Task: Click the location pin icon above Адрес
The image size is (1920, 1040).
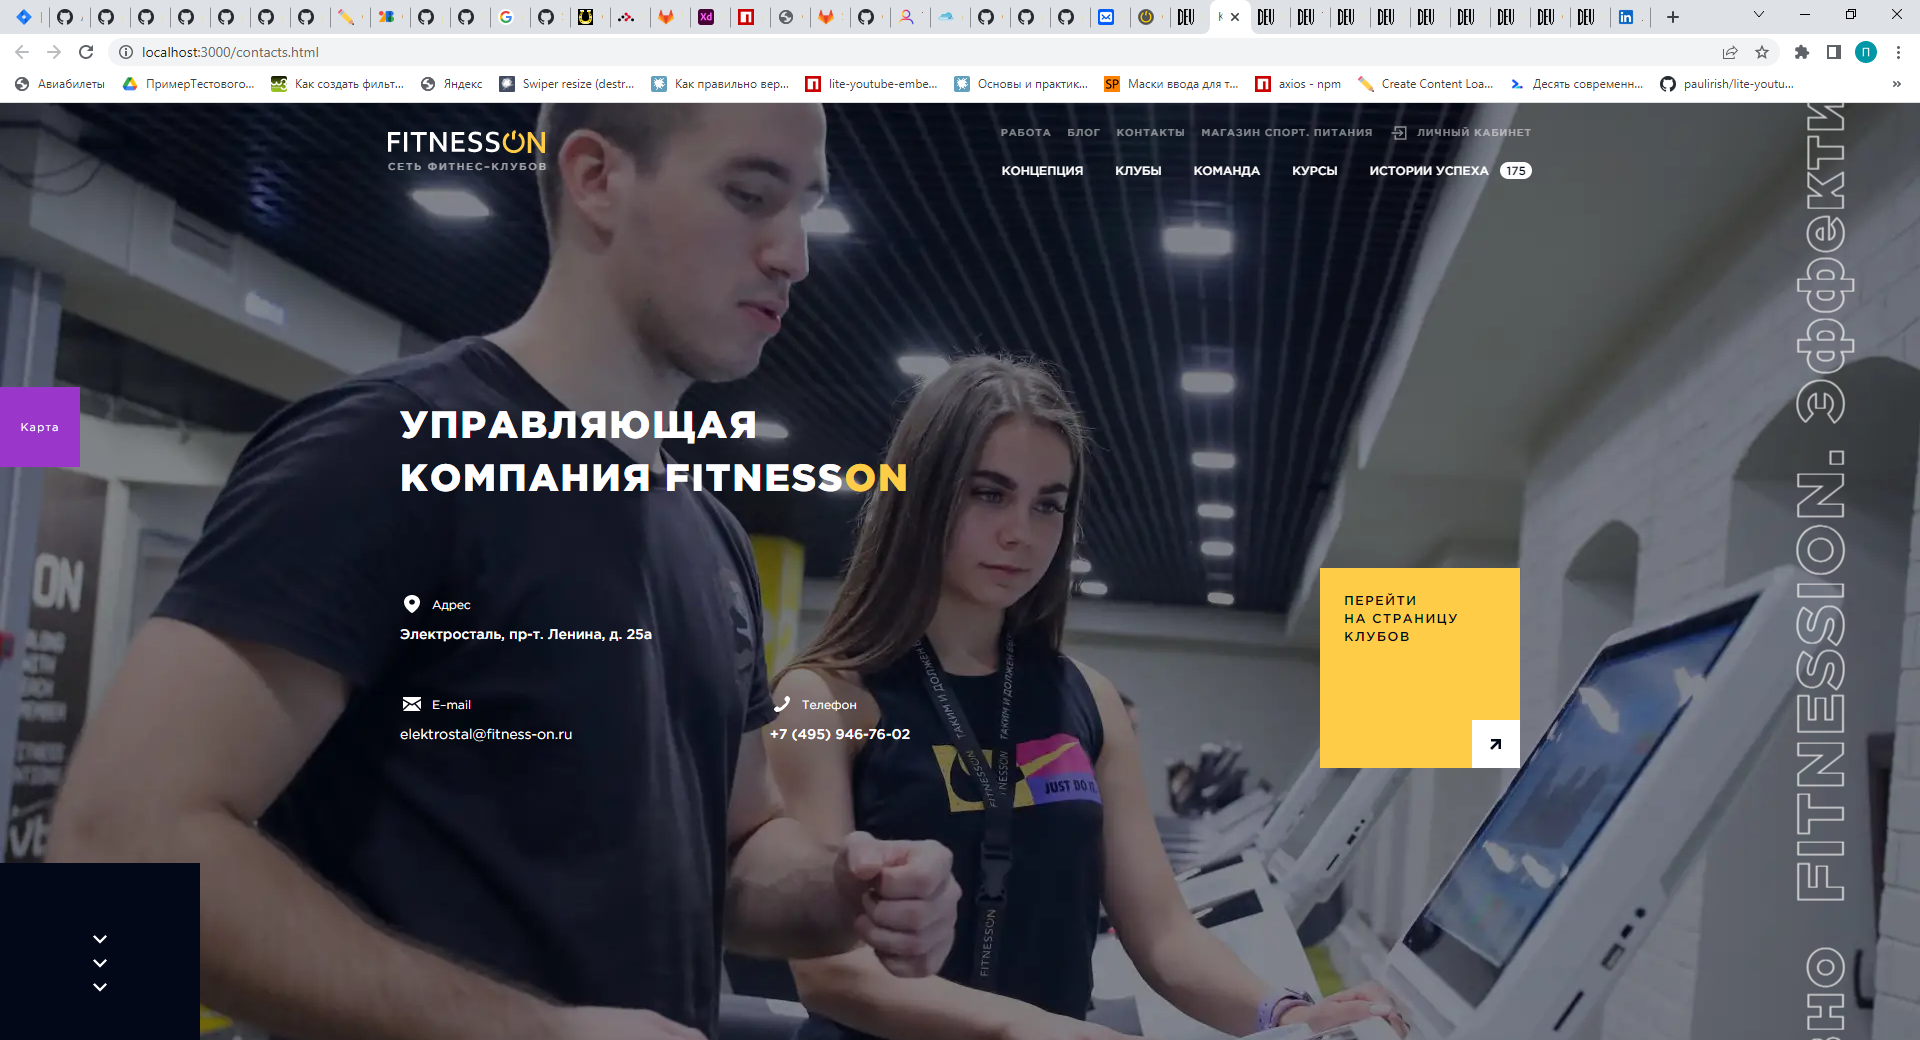Action: click(x=411, y=603)
